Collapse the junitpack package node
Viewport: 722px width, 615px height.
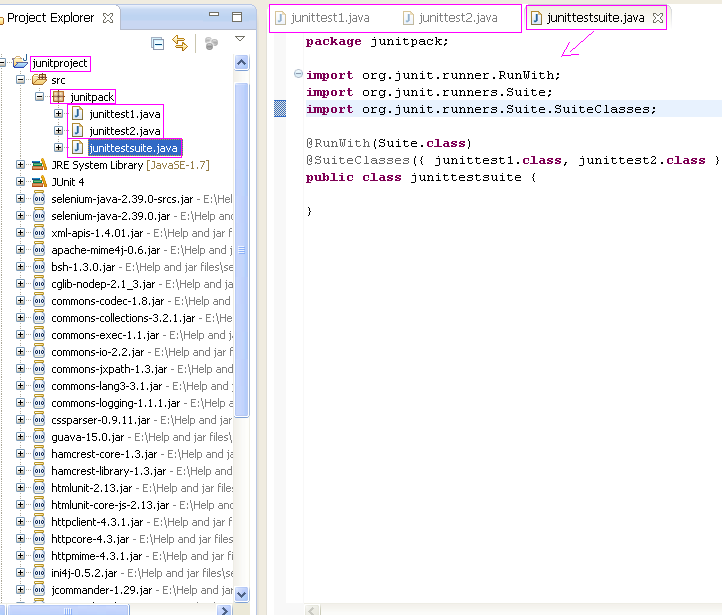click(40, 97)
